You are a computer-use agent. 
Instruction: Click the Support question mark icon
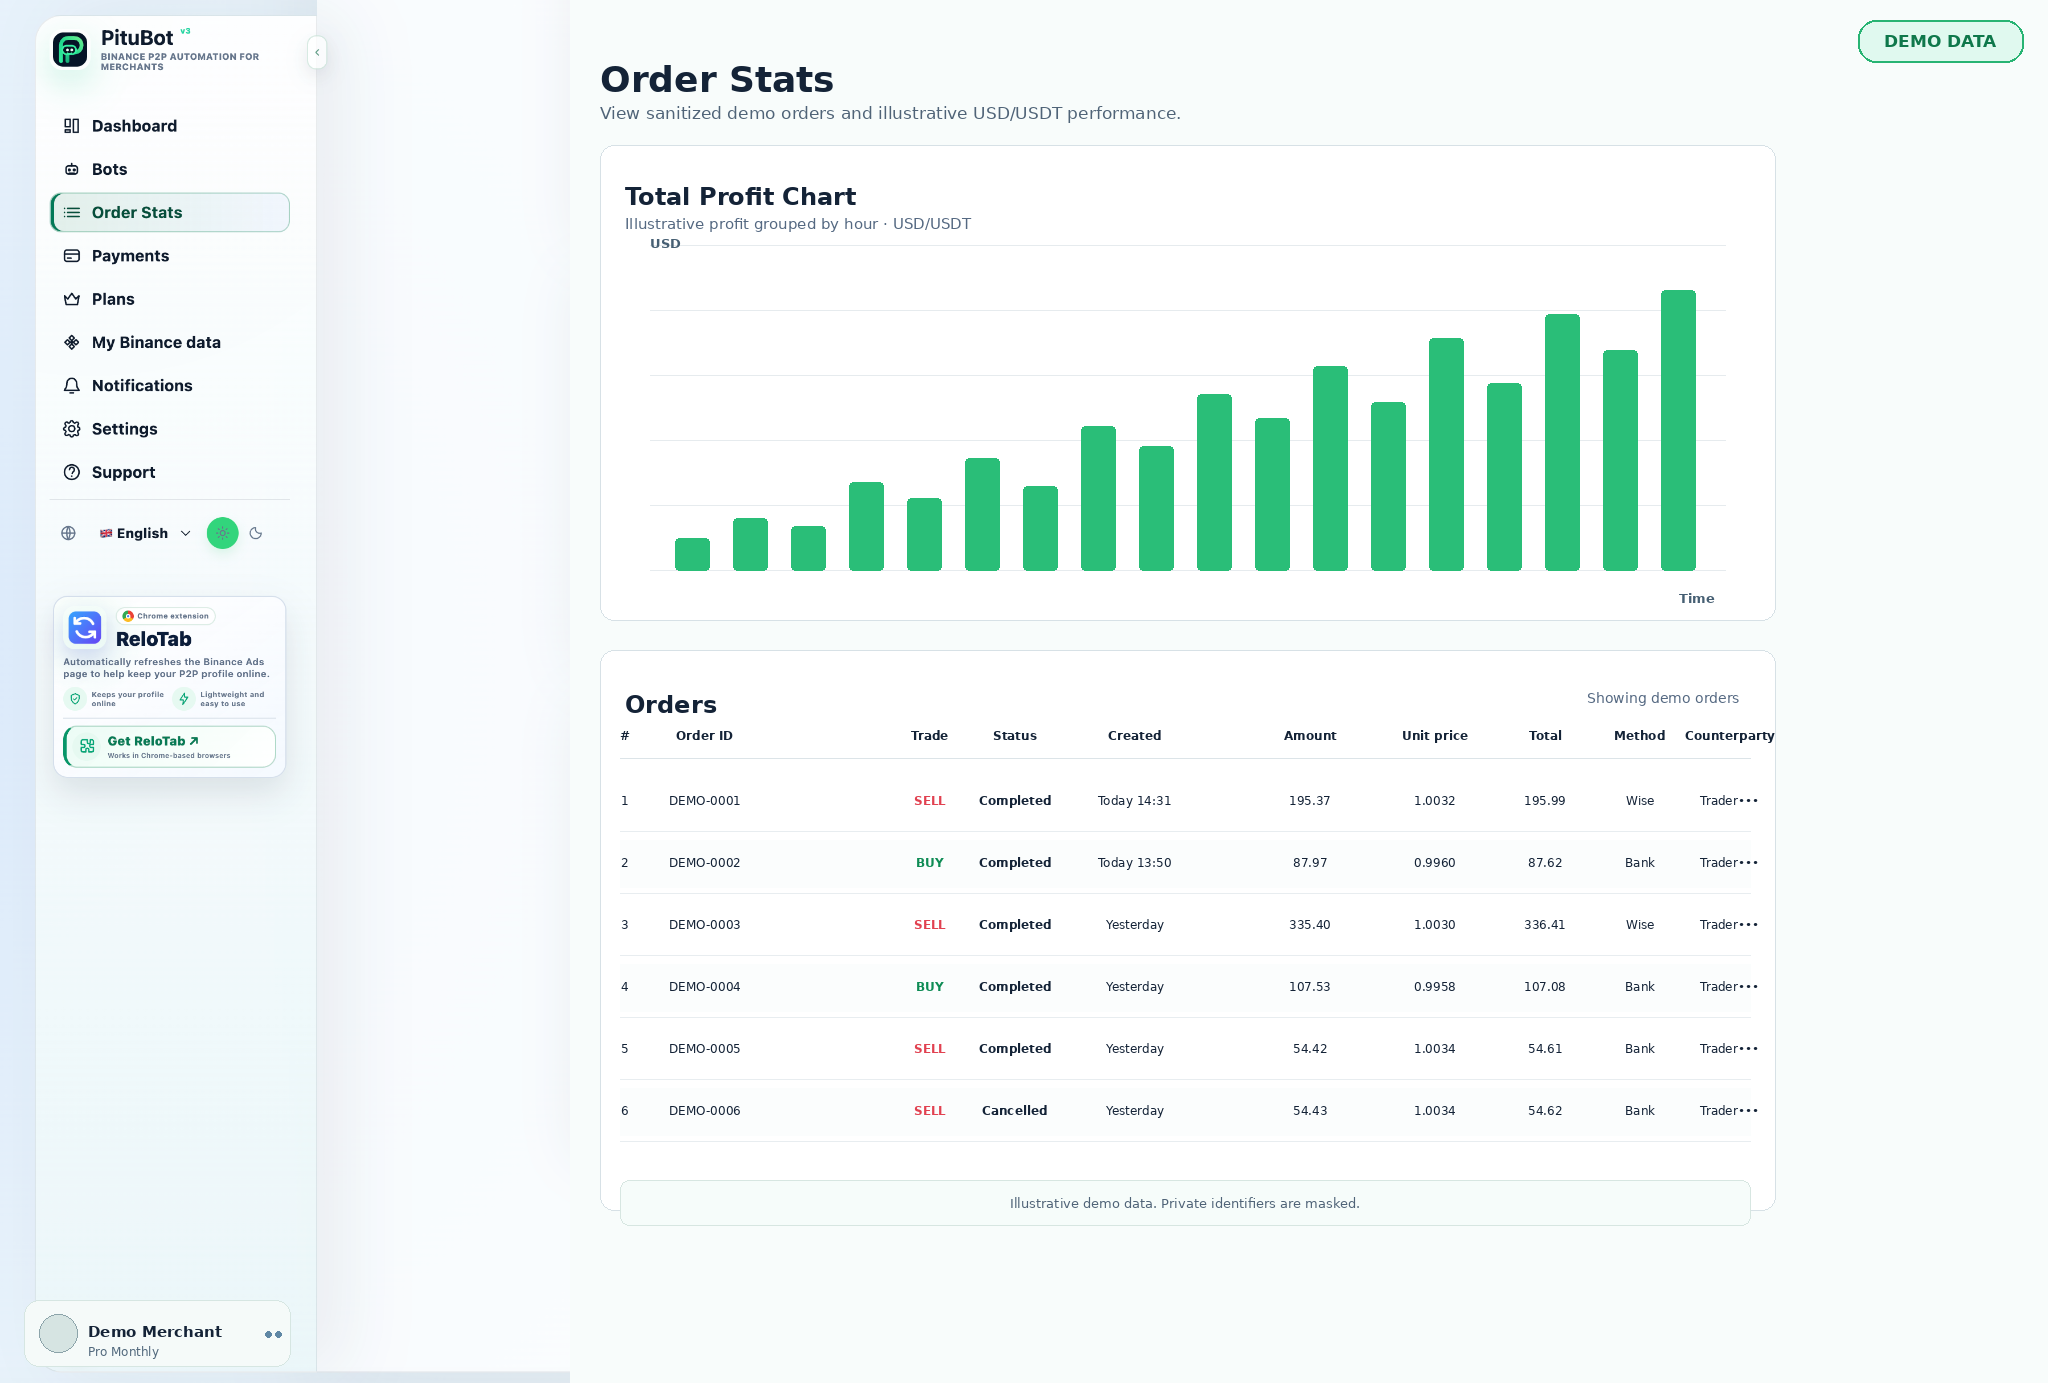pos(72,472)
